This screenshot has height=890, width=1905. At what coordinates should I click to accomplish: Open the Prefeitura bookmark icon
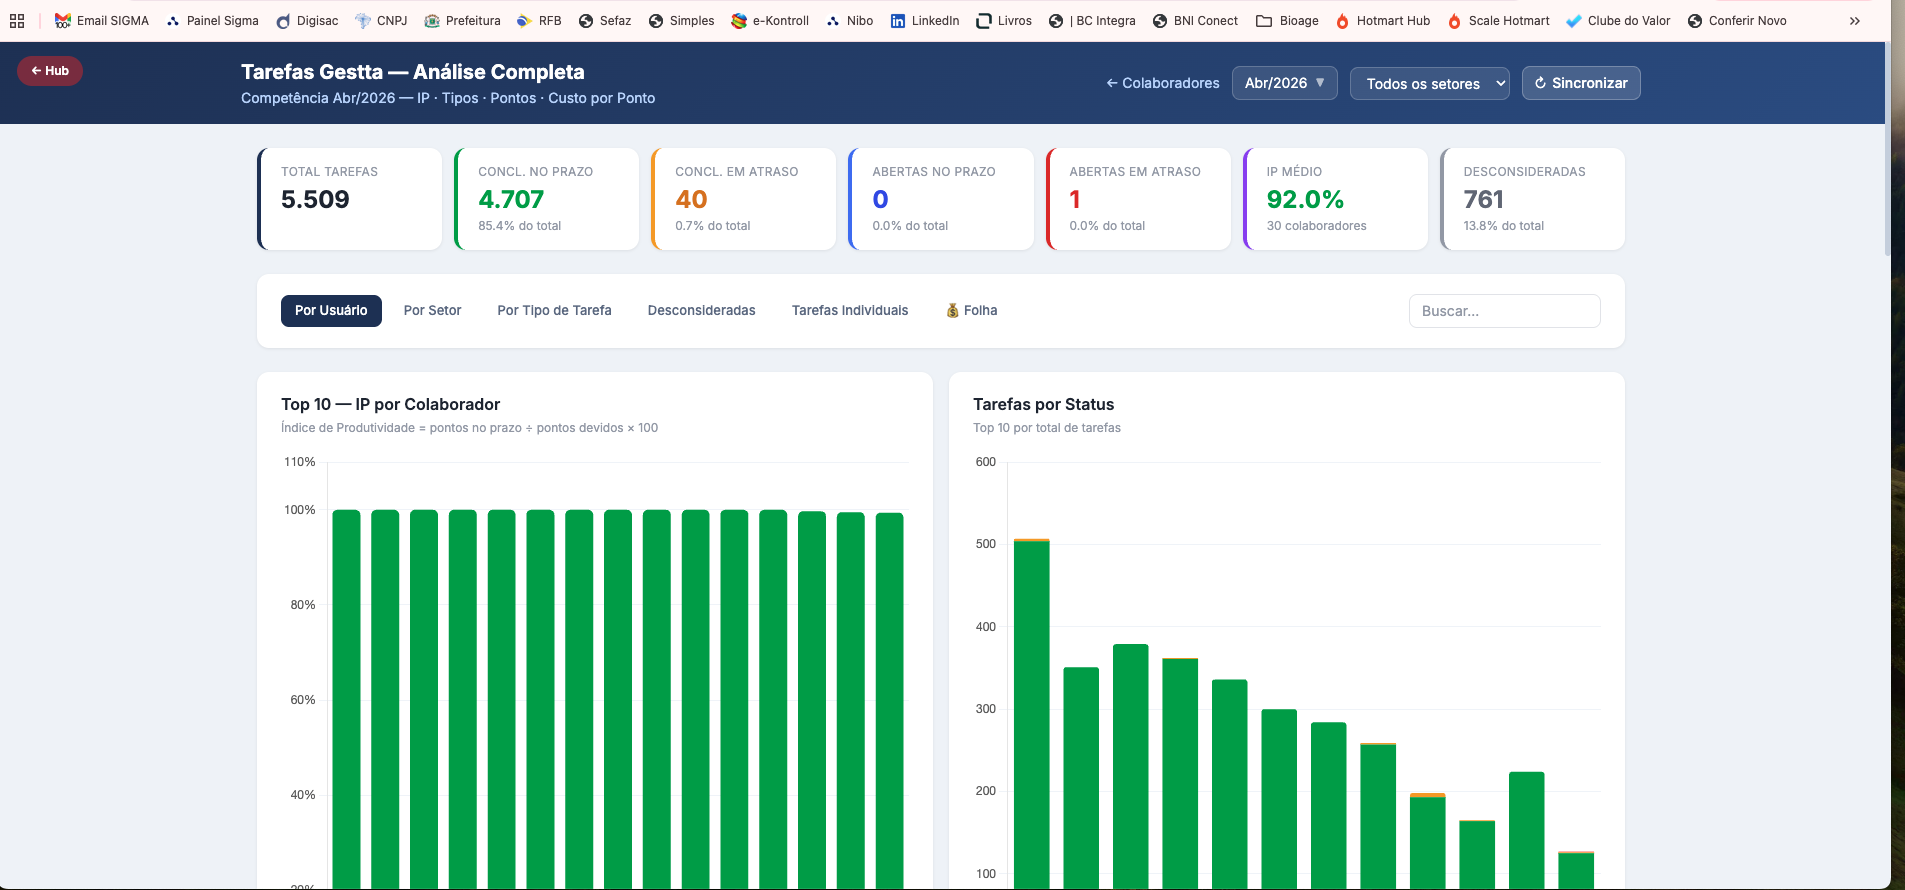click(432, 21)
